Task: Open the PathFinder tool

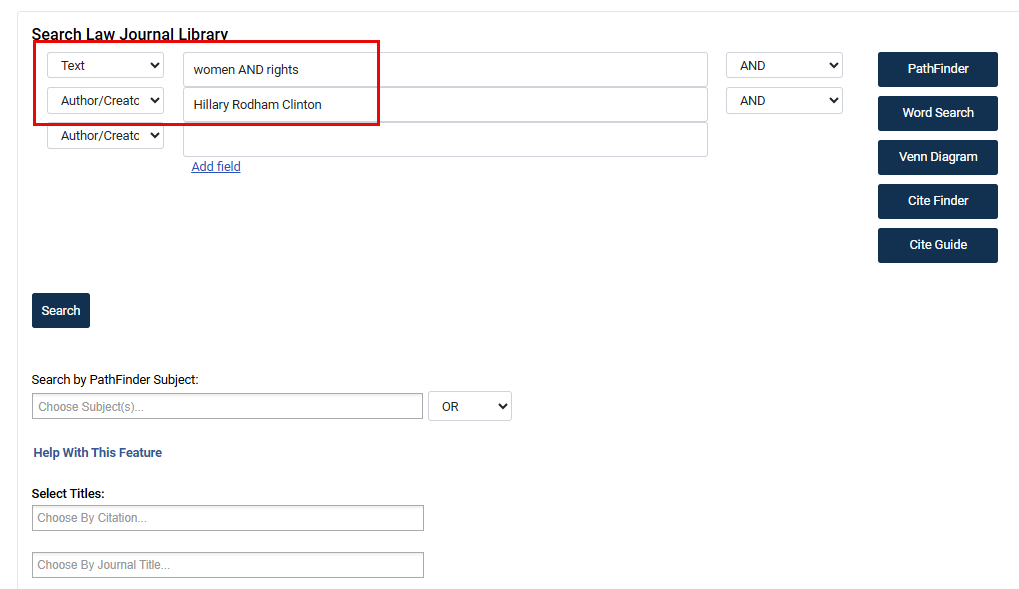Action: pos(937,69)
